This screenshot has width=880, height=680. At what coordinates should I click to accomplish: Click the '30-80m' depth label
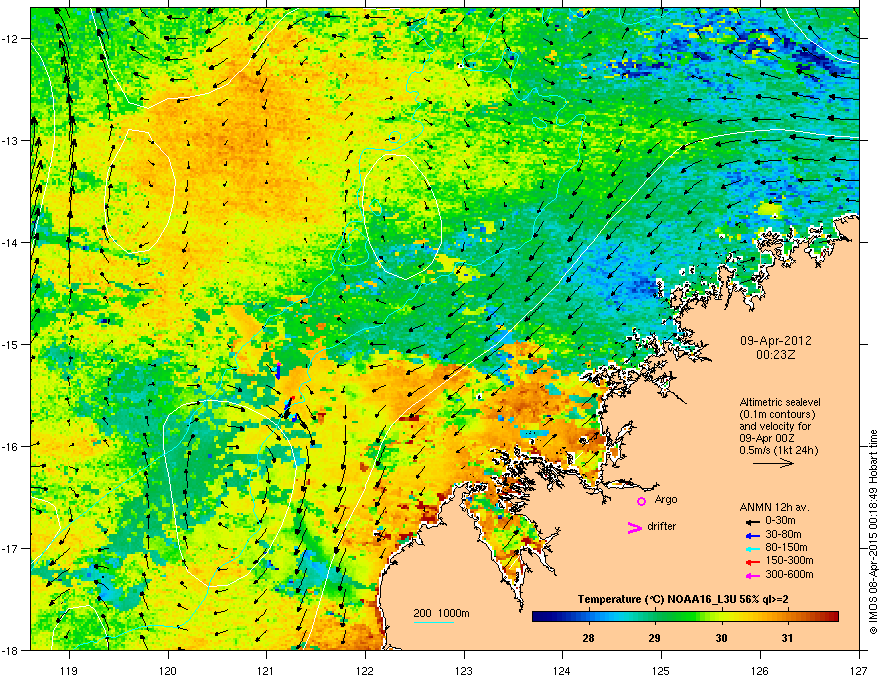click(783, 535)
